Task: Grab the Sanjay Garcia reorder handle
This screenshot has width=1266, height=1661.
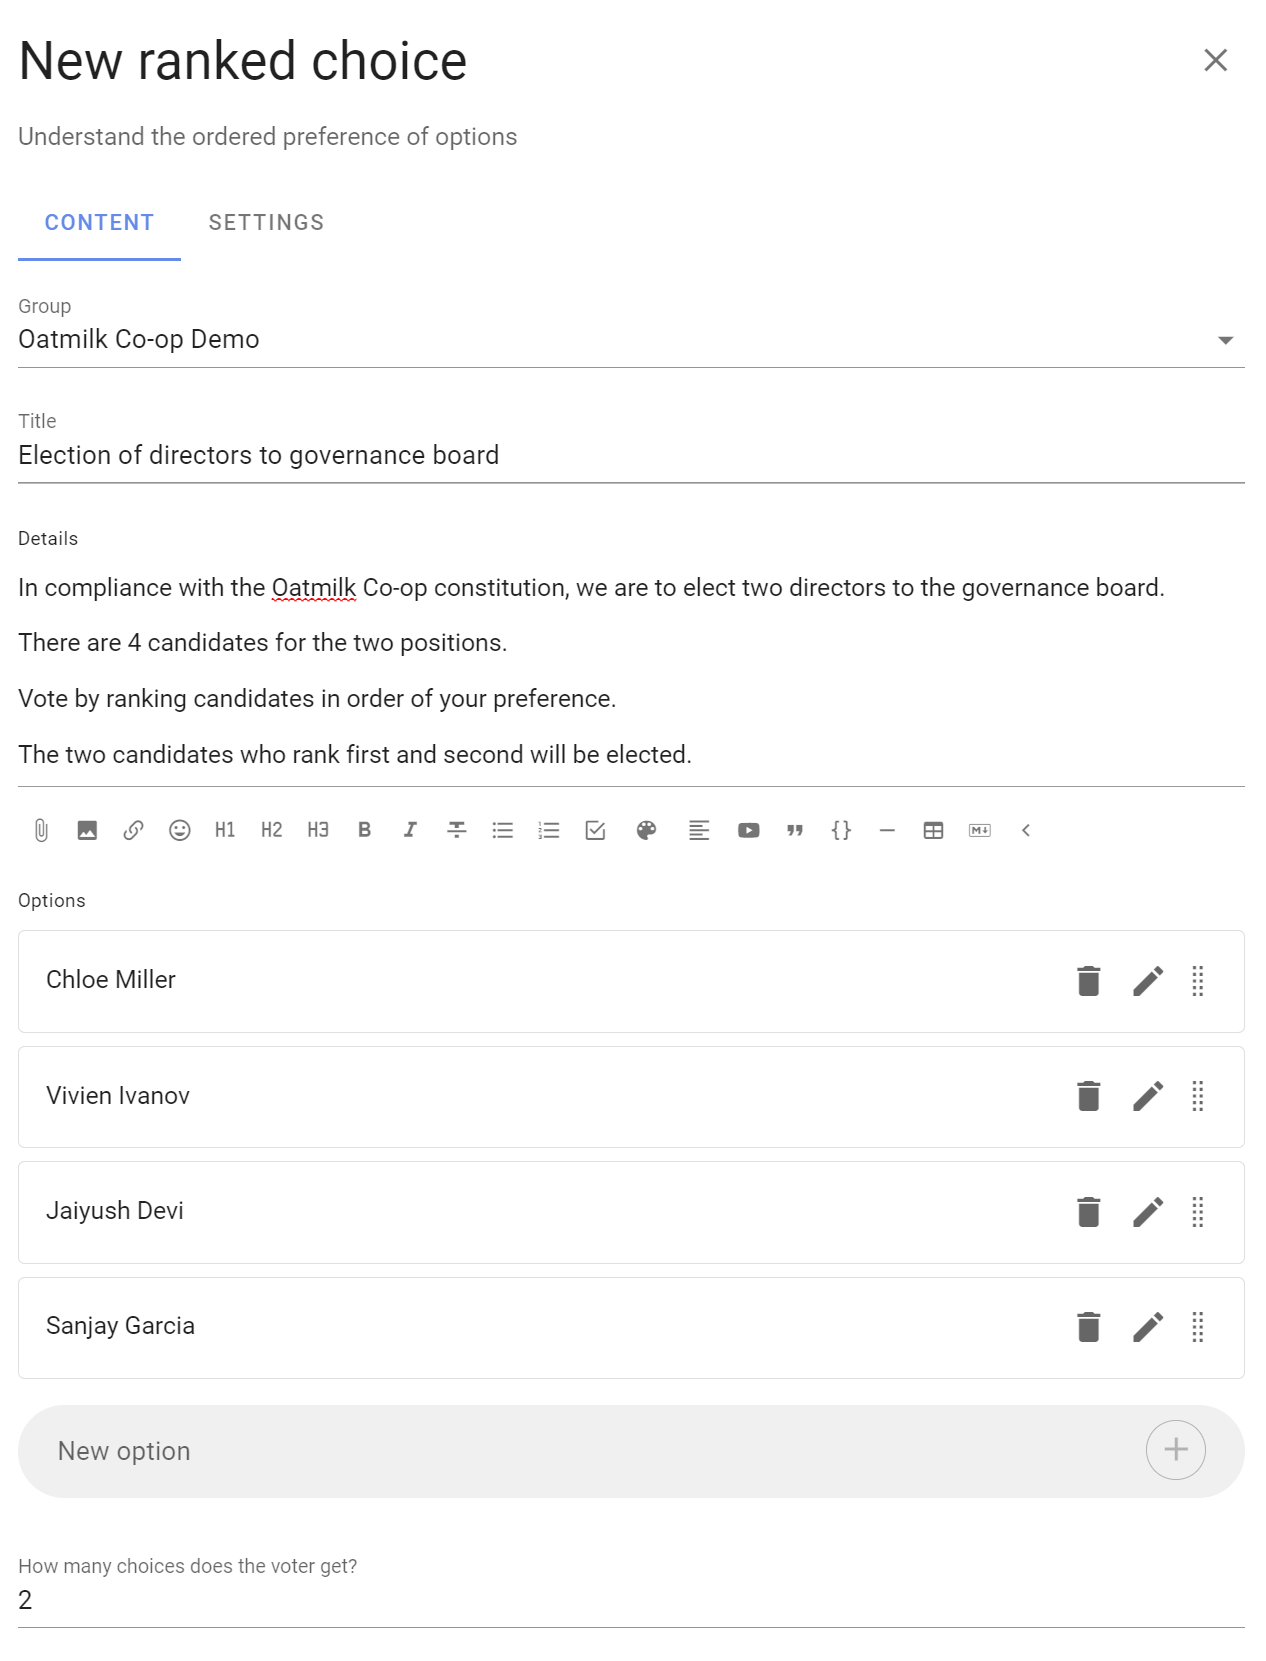Action: (x=1198, y=1327)
